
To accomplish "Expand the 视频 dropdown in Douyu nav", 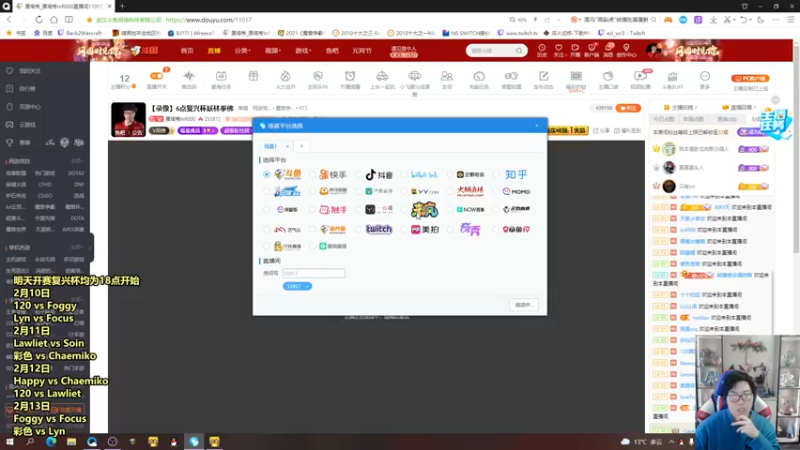I will [273, 51].
